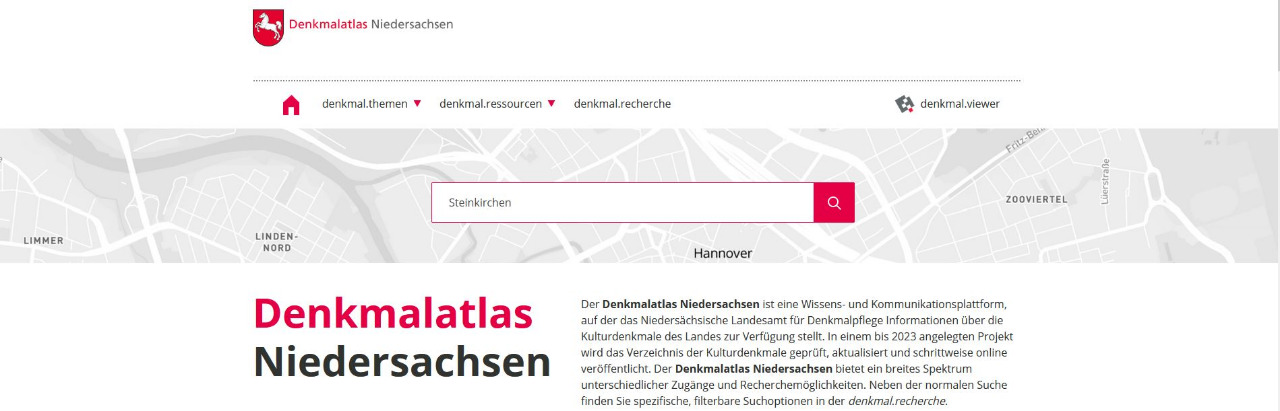Open the denkmal.themen menu
The image size is (1280, 411).
point(365,104)
